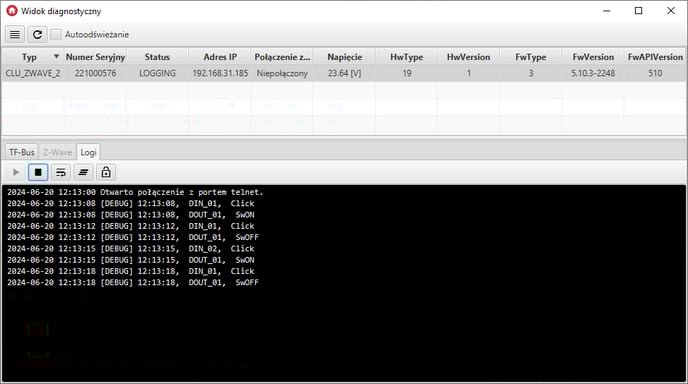Viewport: 688px width, 384px height.
Task: Click the Numer Seryjny column header
Action: [x=95, y=57]
